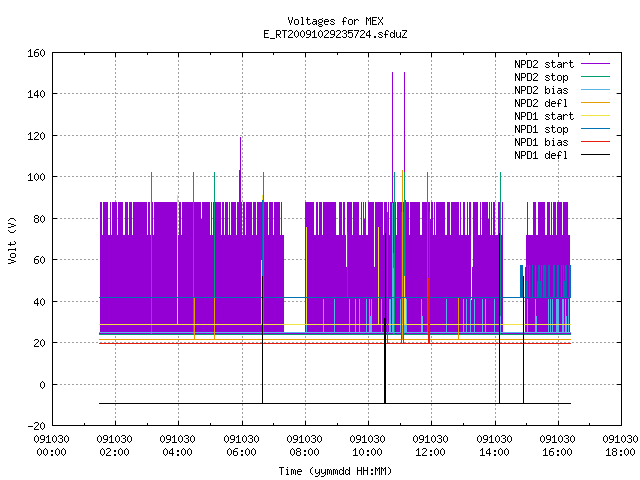Click the 18:00 x-axis time label
640x480 pixels.
pos(620,452)
